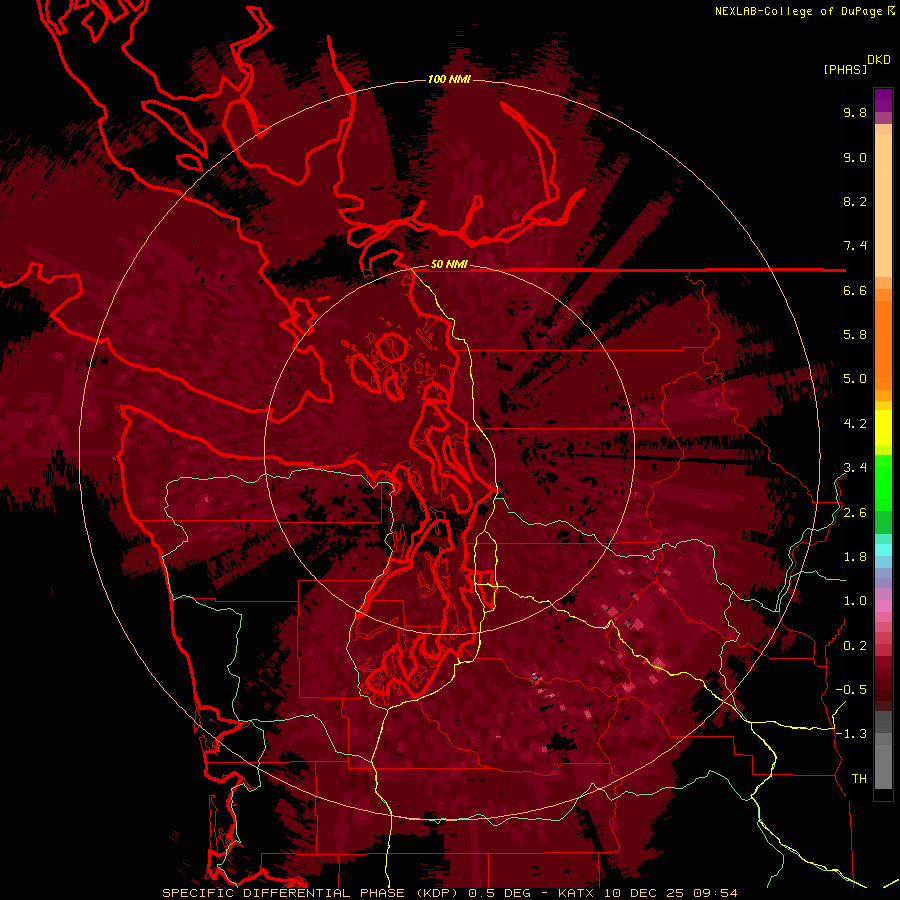Image resolution: width=900 pixels, height=900 pixels.
Task: Click the 10 DEC 25 date text
Action: pyautogui.click(x=642, y=893)
